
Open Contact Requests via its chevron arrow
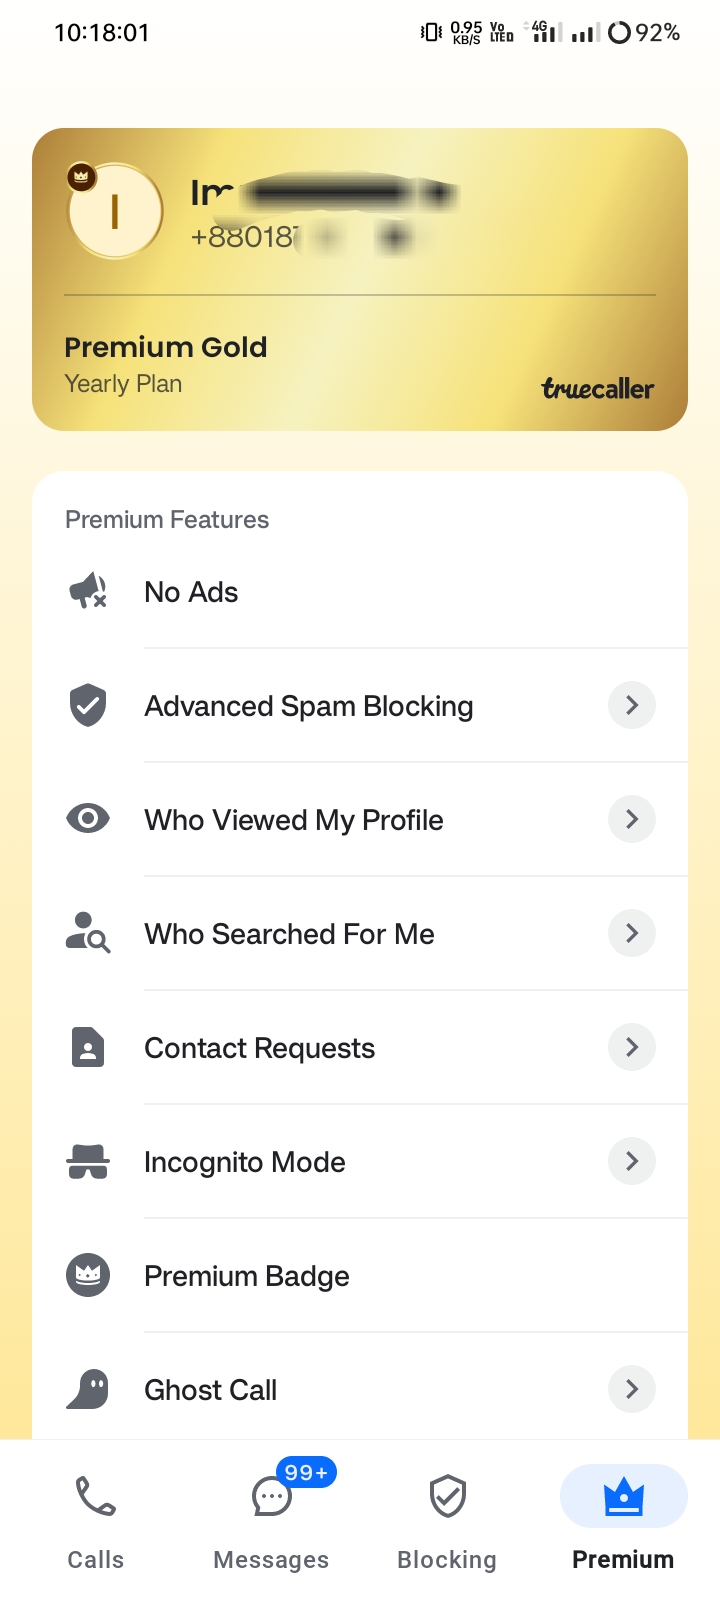pyautogui.click(x=631, y=1047)
